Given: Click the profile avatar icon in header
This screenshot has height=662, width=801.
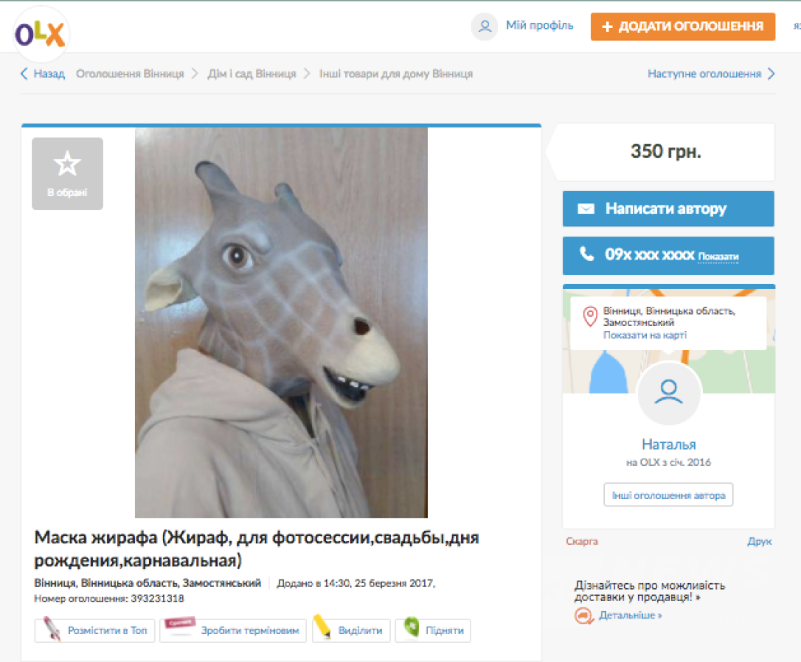Looking at the screenshot, I should pyautogui.click(x=485, y=27).
